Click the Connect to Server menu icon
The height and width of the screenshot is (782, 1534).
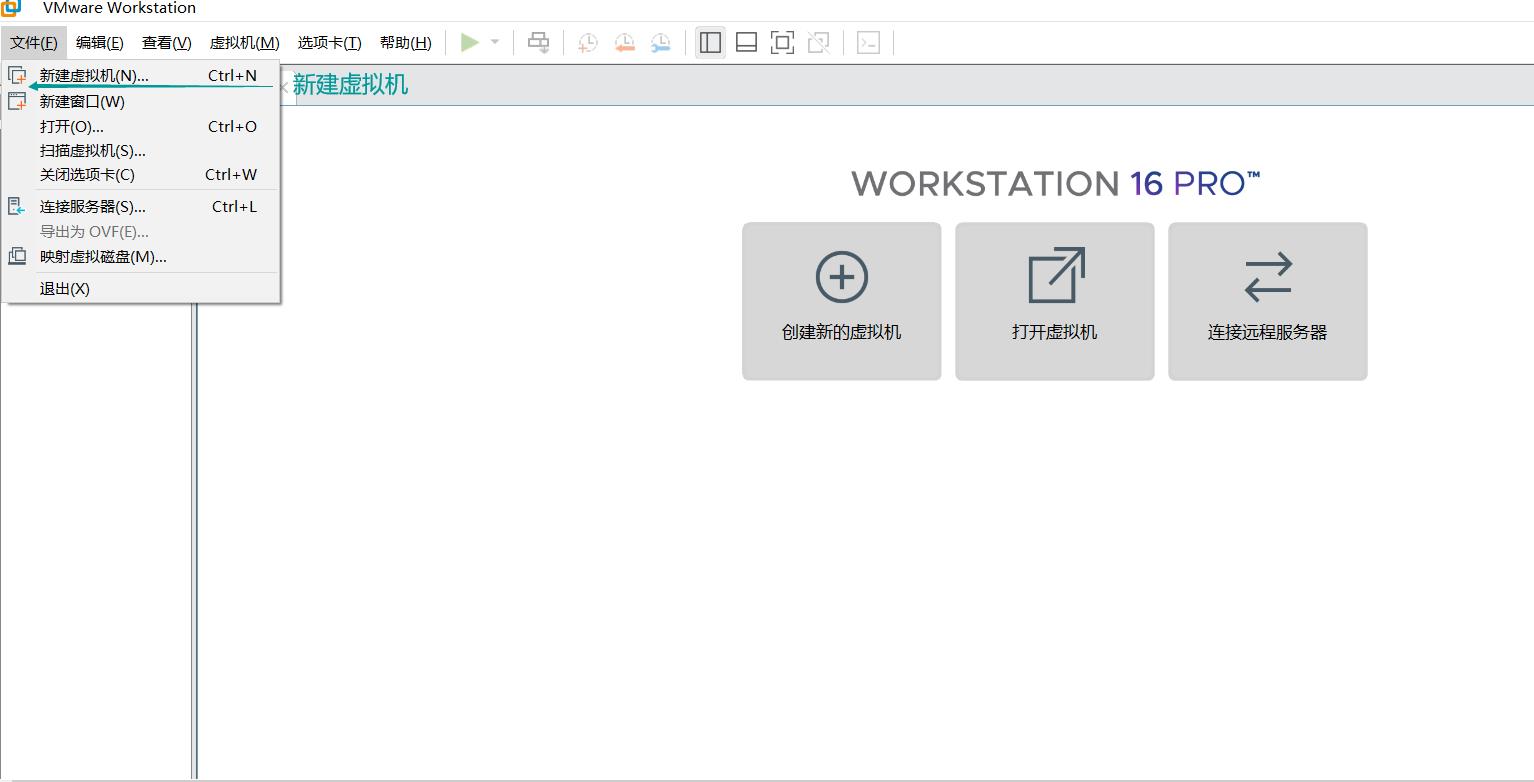pyautogui.click(x=17, y=206)
